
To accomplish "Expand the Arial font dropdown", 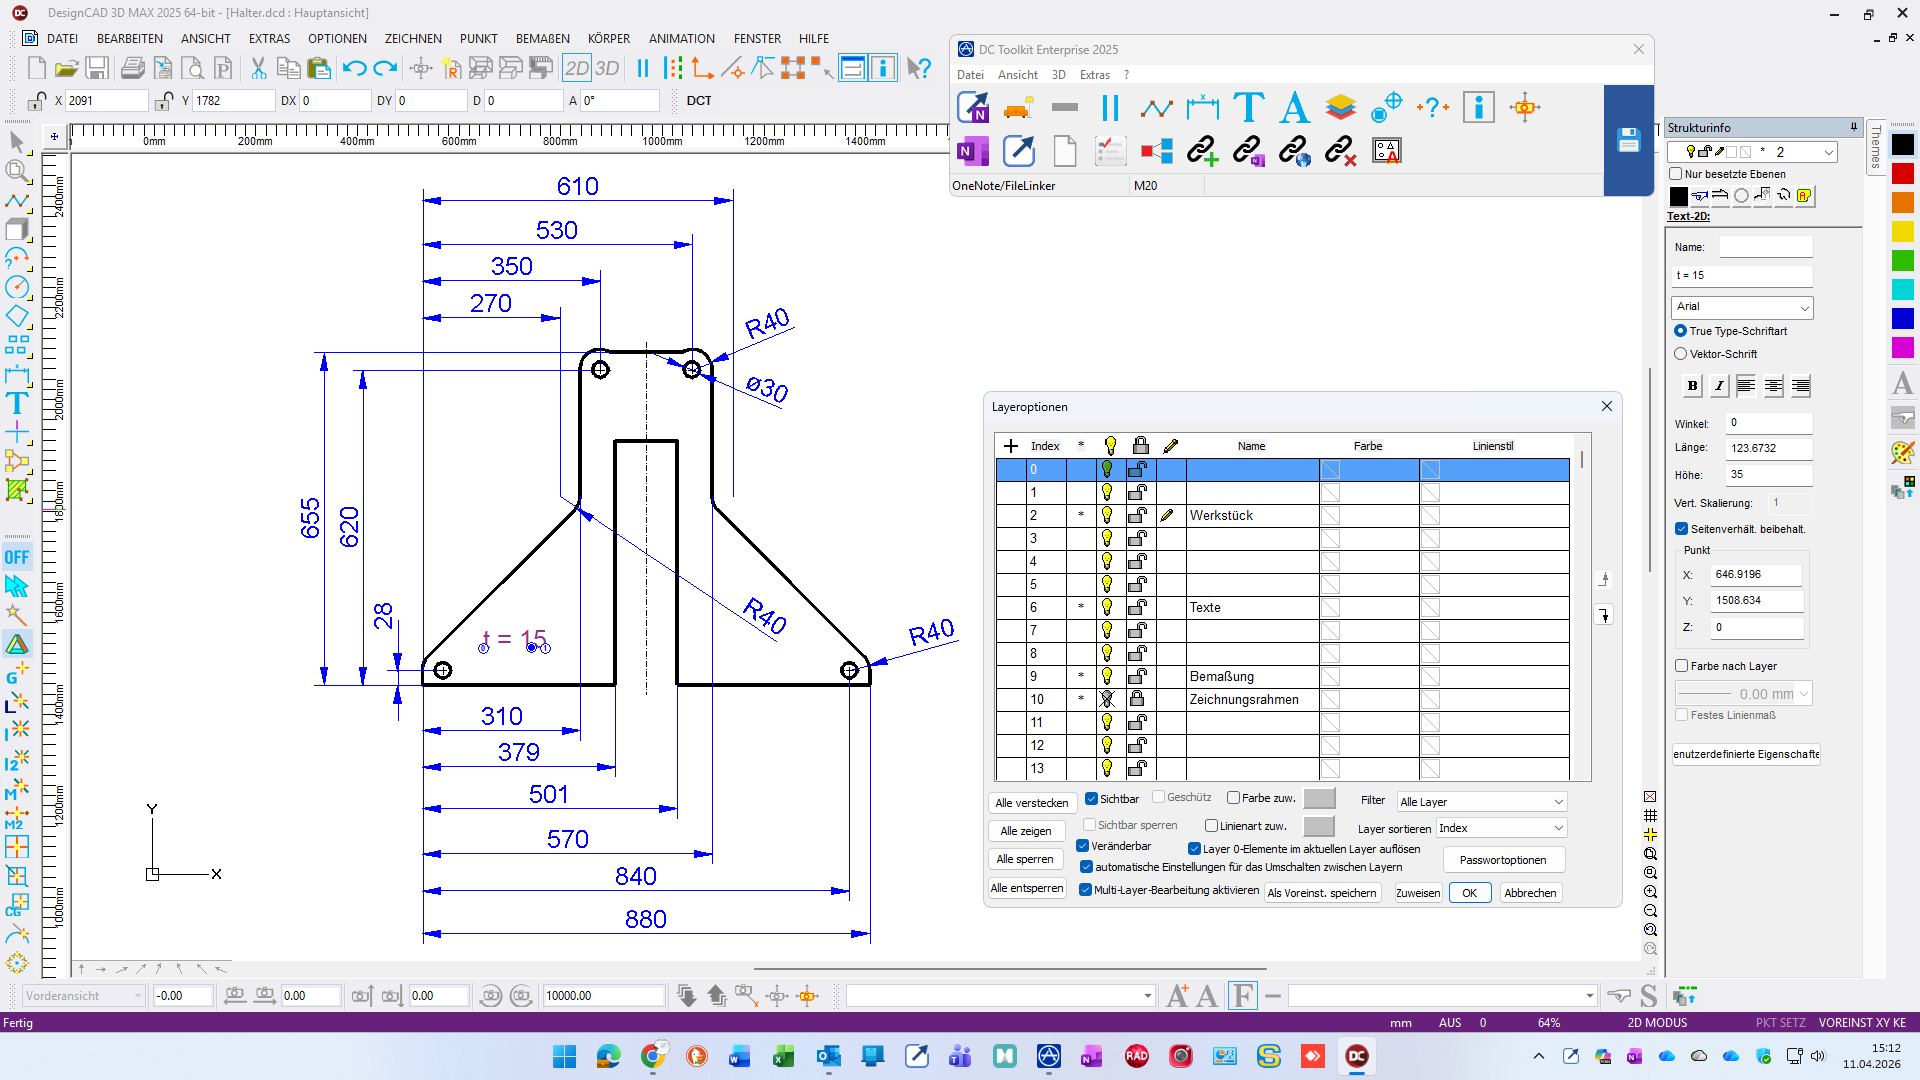I will (x=1742, y=307).
